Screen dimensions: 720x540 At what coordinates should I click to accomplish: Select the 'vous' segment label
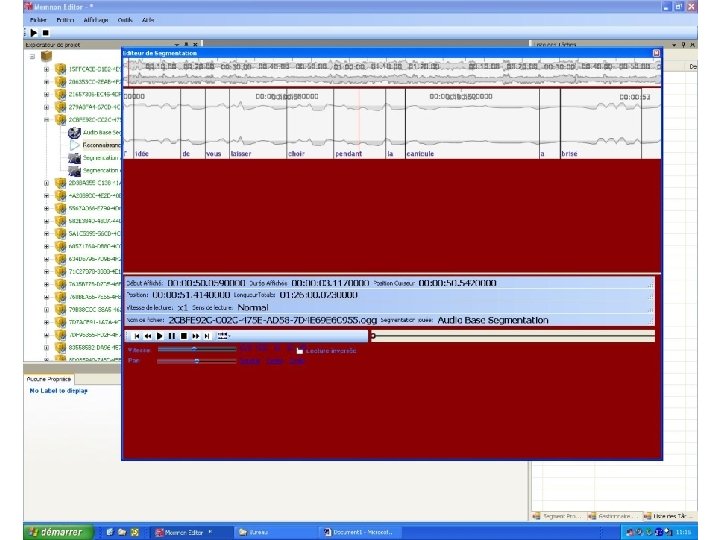point(214,154)
